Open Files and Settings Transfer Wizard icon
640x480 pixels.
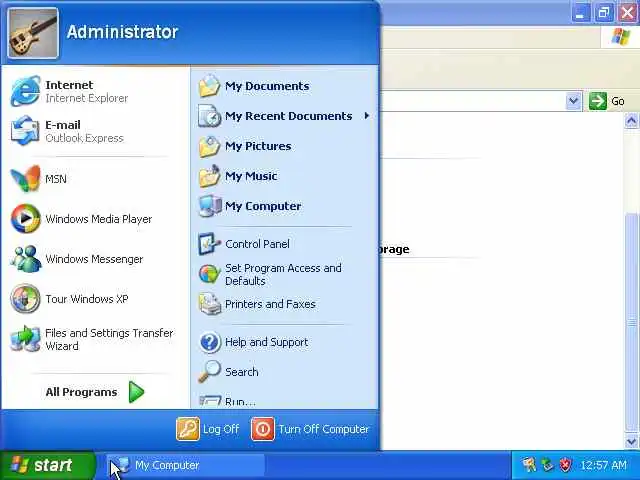(25, 339)
